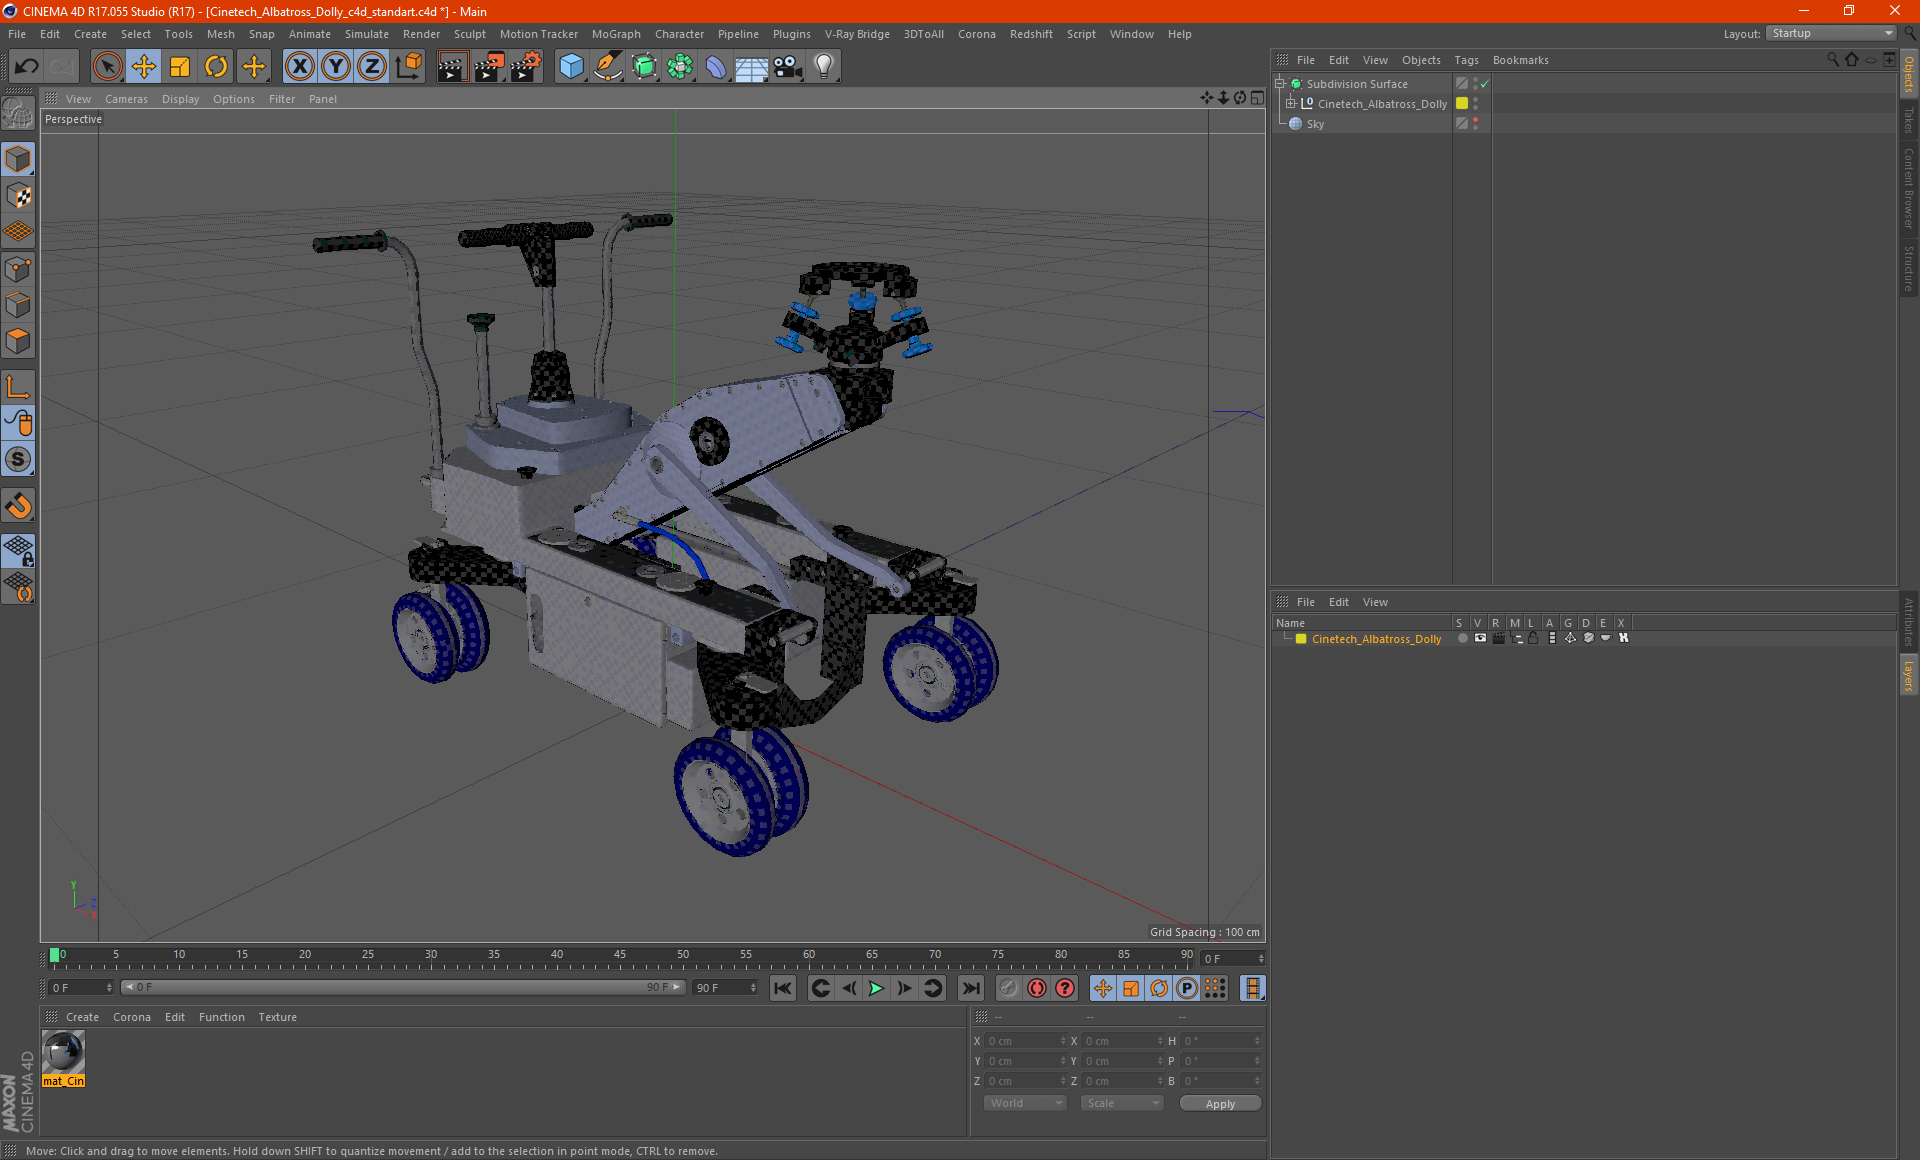Toggle viewport maximize icon
1920x1160 pixels.
click(1257, 98)
